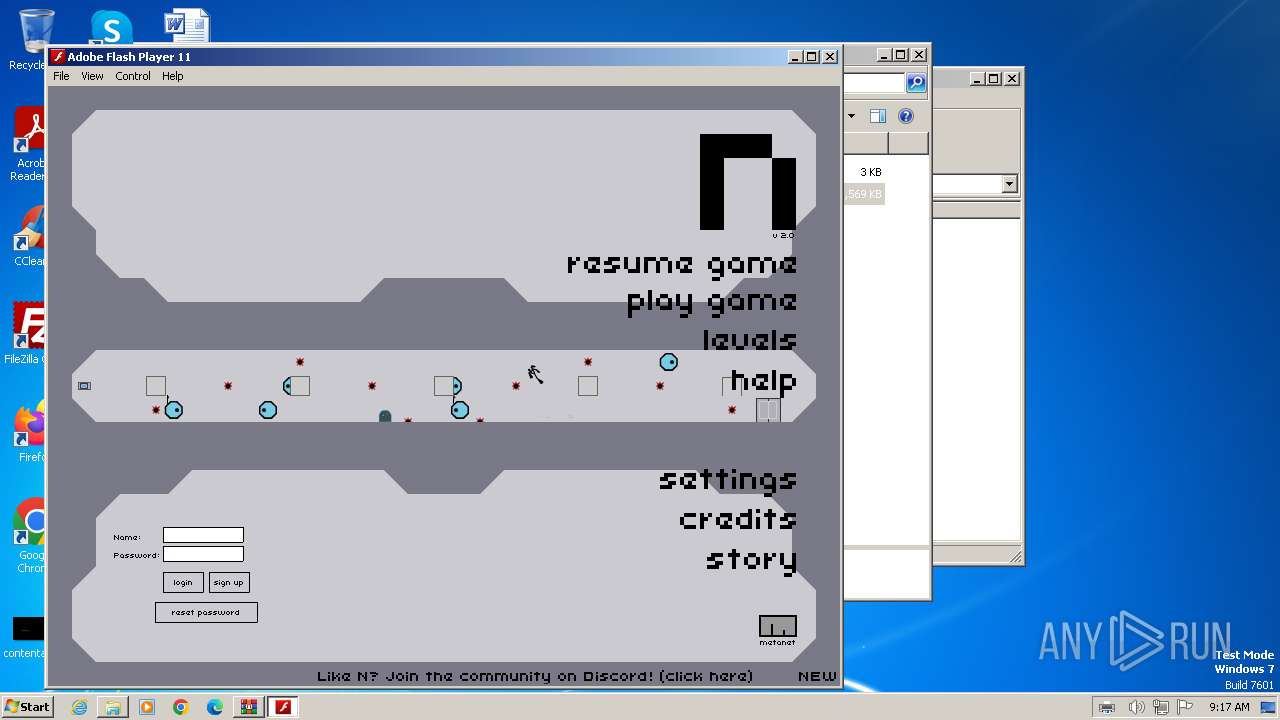Open the Word document desktop icon
Image resolution: width=1280 pixels, height=720 pixels.
click(x=186, y=27)
